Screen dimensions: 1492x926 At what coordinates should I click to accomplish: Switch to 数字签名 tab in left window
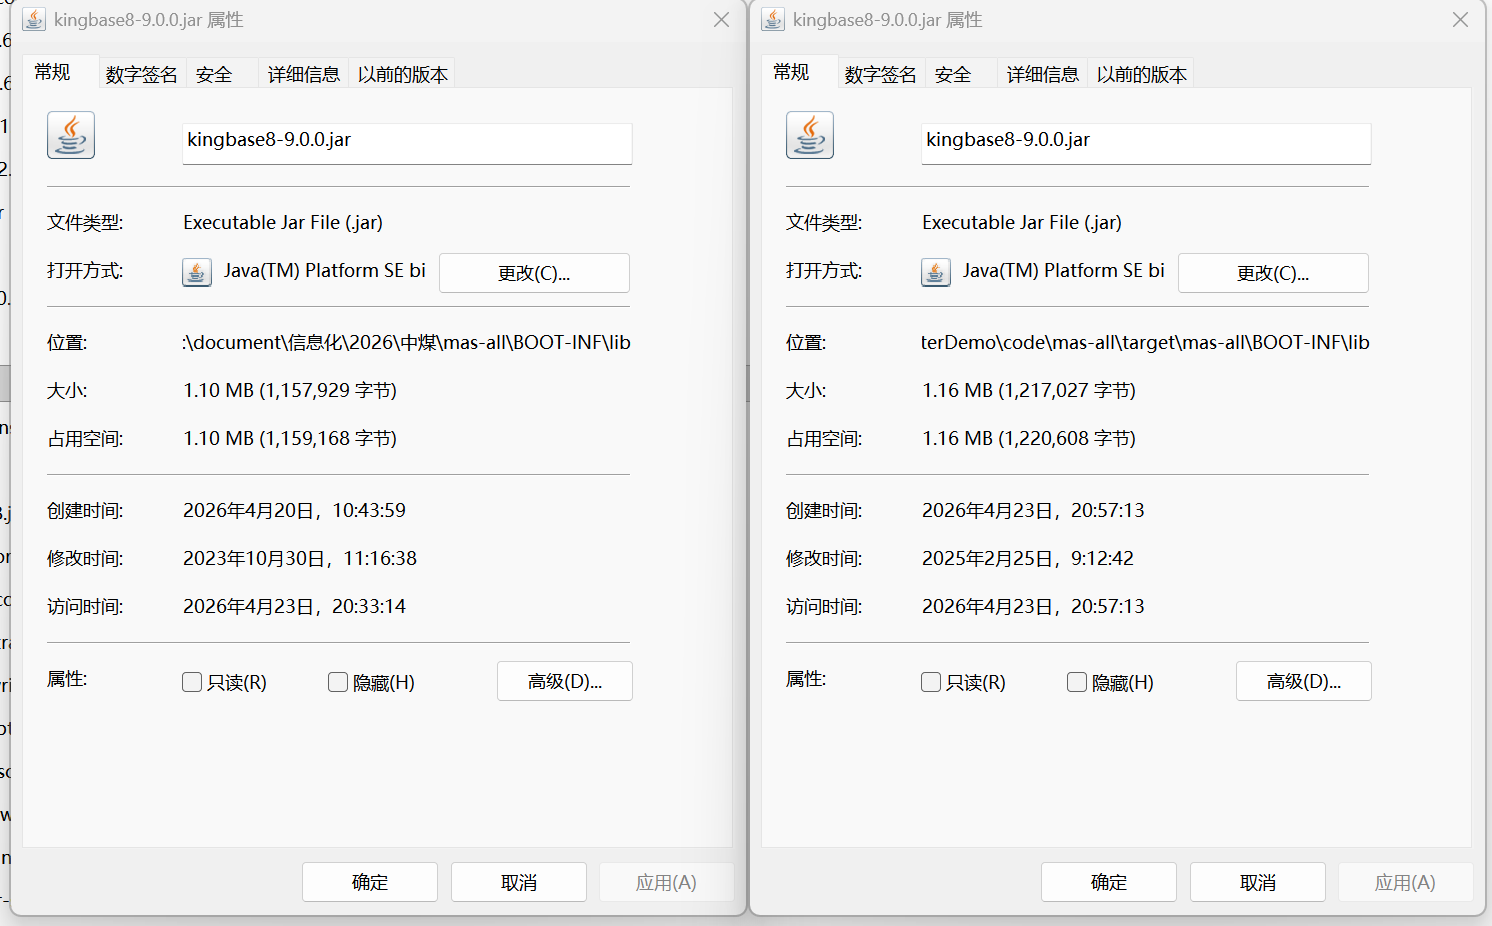[x=141, y=74]
